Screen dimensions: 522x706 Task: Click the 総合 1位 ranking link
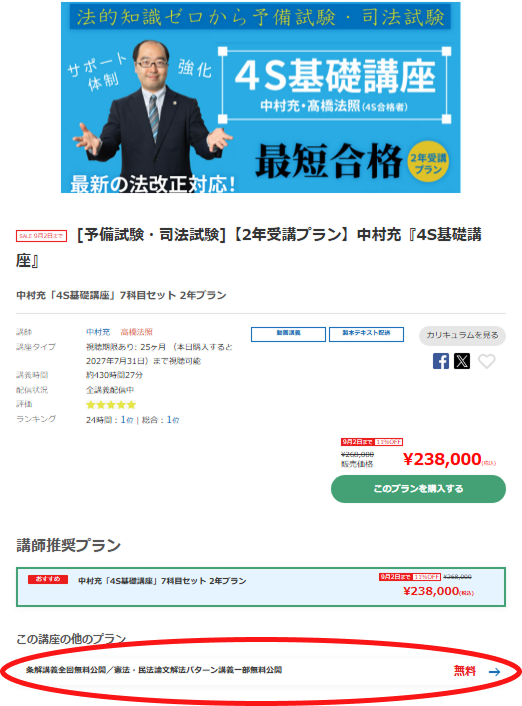pos(173,420)
